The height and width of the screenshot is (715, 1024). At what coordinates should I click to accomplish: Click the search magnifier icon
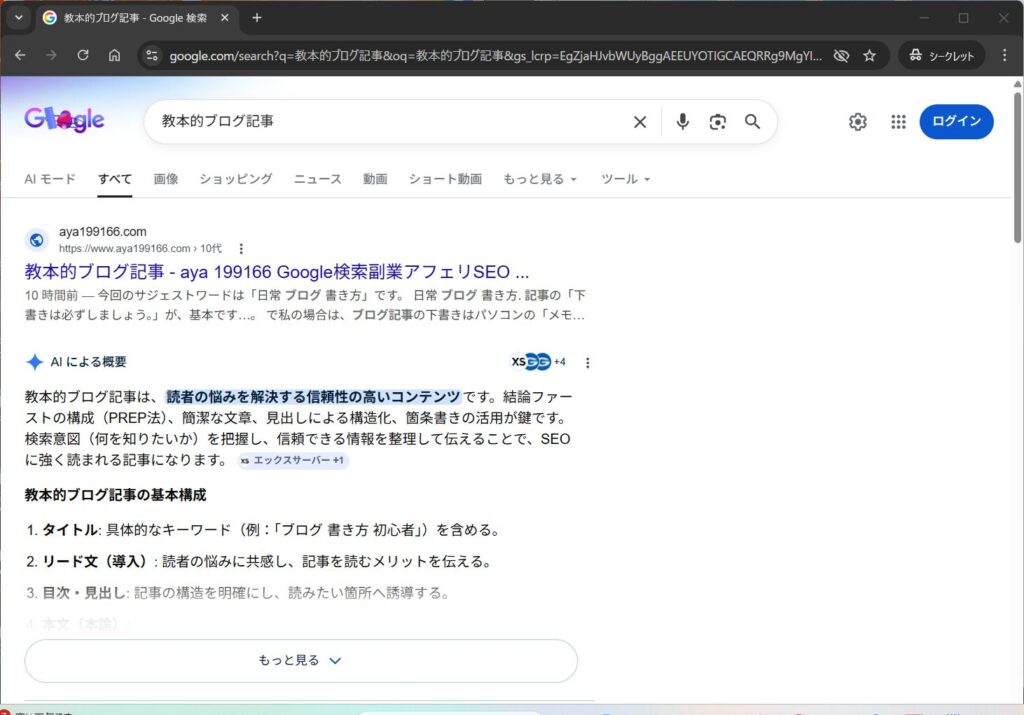[753, 121]
